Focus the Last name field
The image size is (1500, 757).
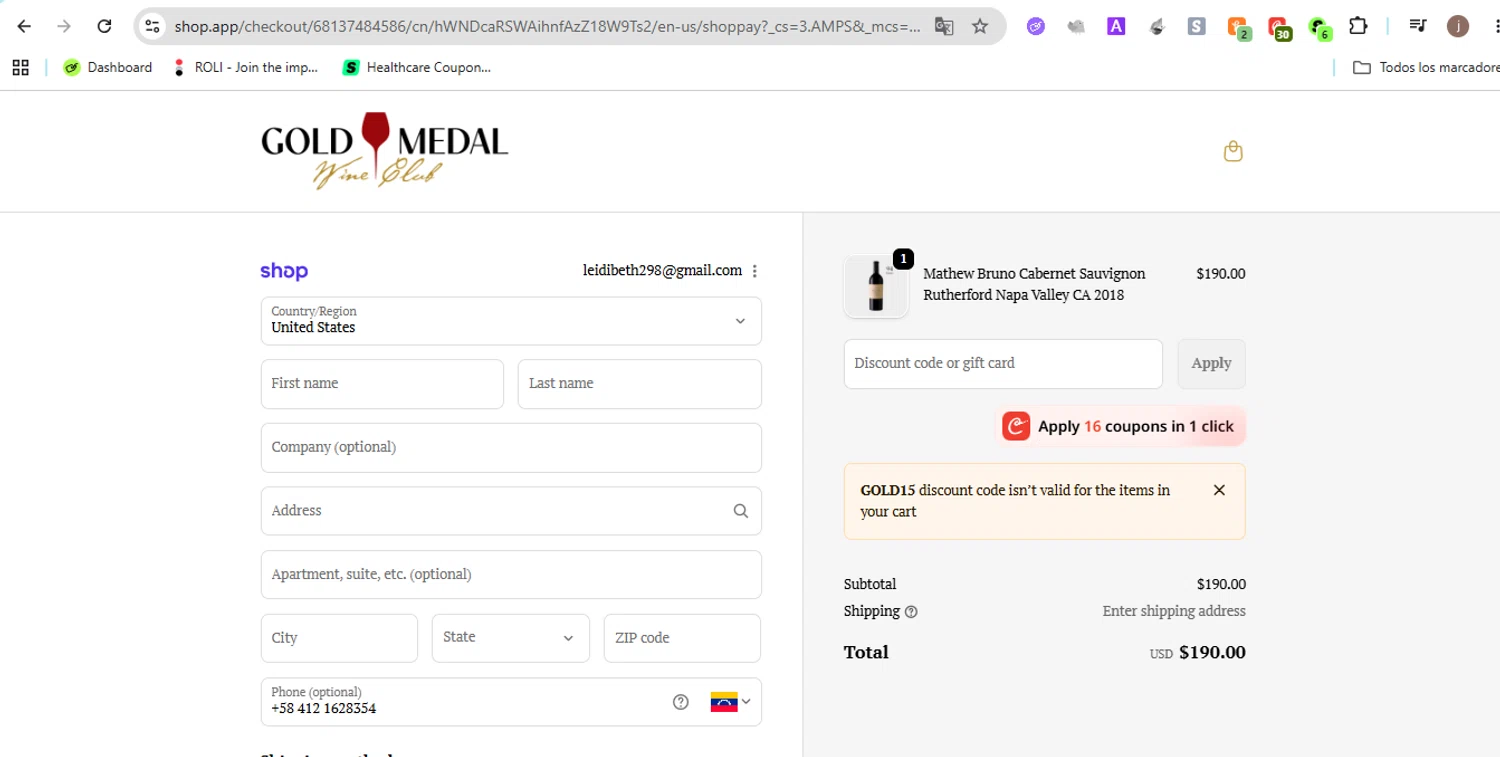639,384
